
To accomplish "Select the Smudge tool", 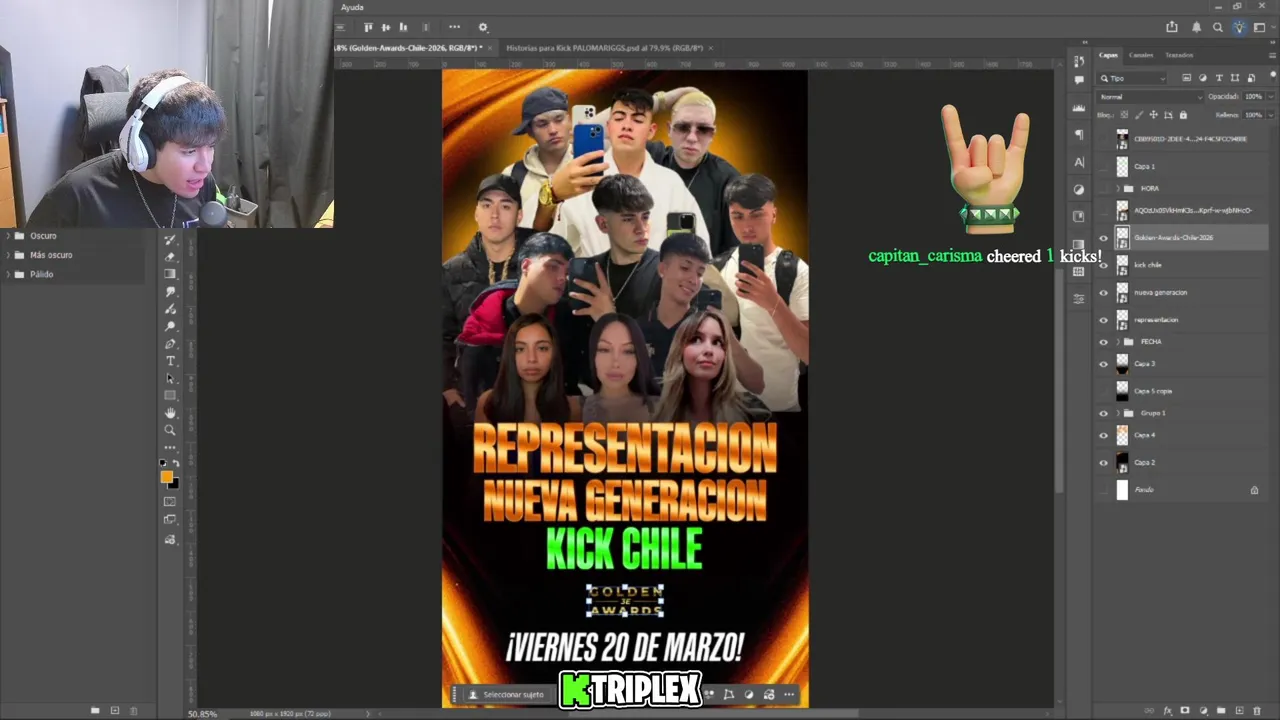I will pyautogui.click(x=170, y=291).
